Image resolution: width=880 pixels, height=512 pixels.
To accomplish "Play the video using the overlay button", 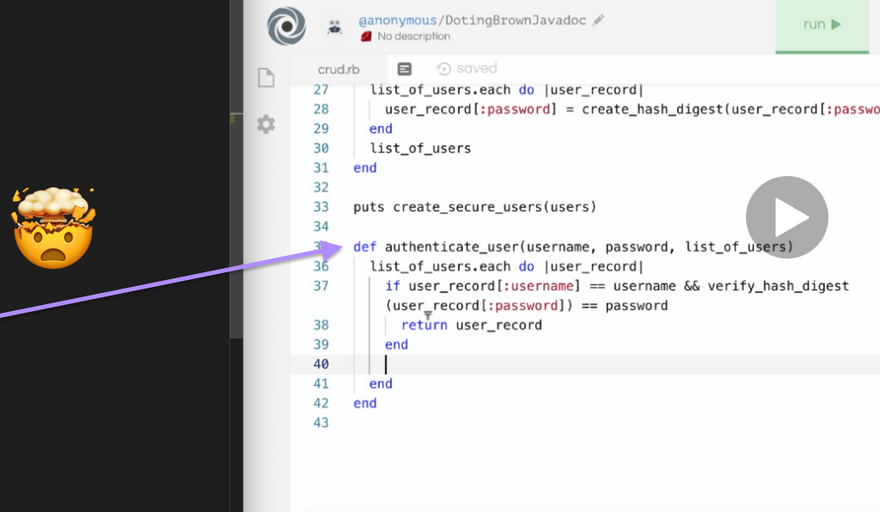I will (x=787, y=217).
